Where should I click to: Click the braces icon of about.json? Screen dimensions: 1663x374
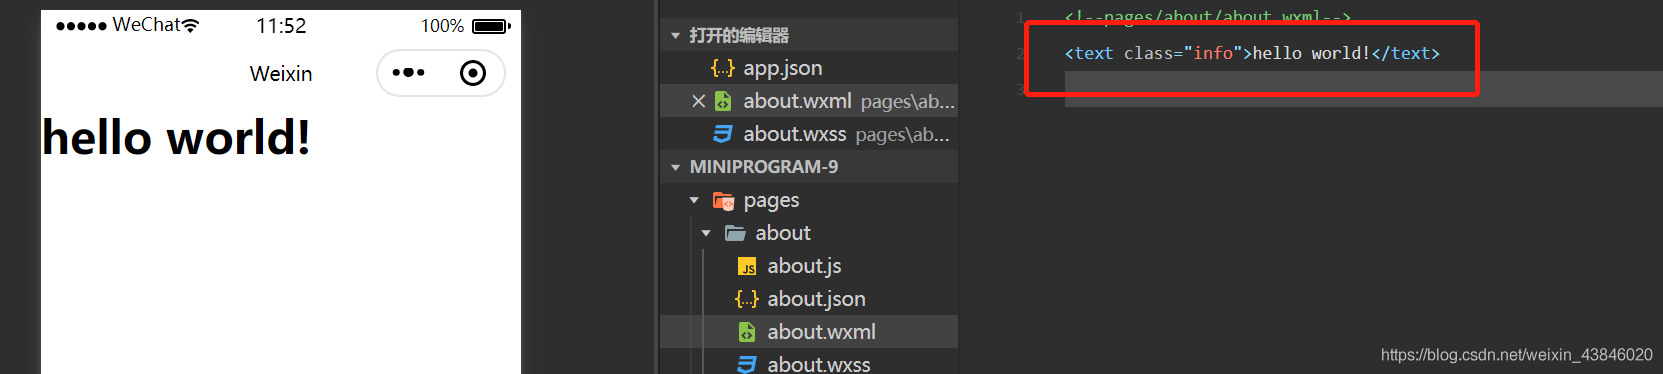tap(747, 299)
